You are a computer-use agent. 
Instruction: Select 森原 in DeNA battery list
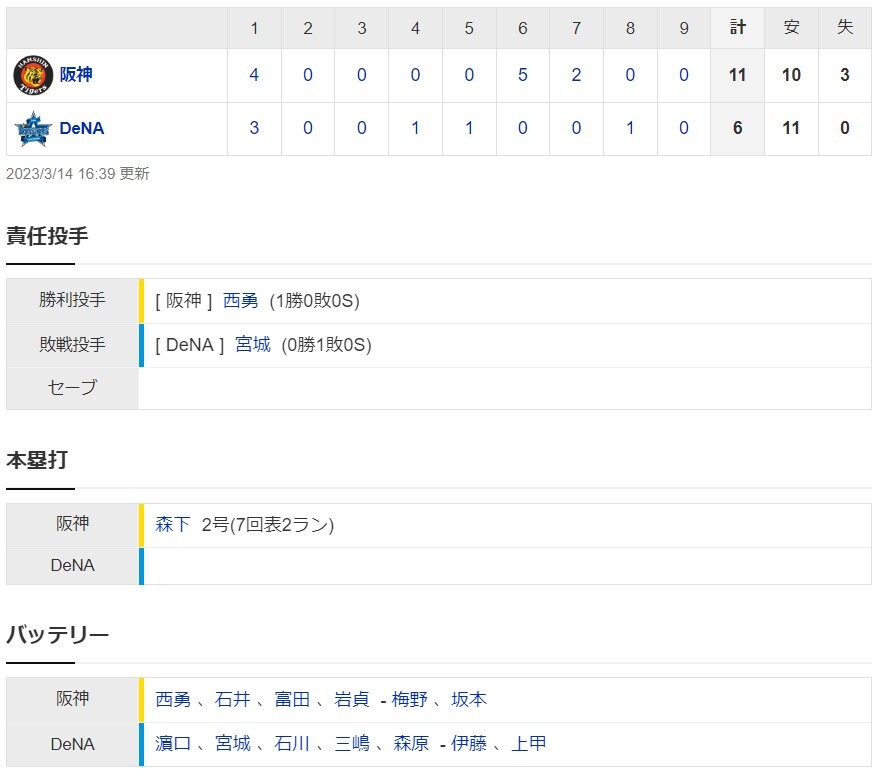tap(410, 744)
